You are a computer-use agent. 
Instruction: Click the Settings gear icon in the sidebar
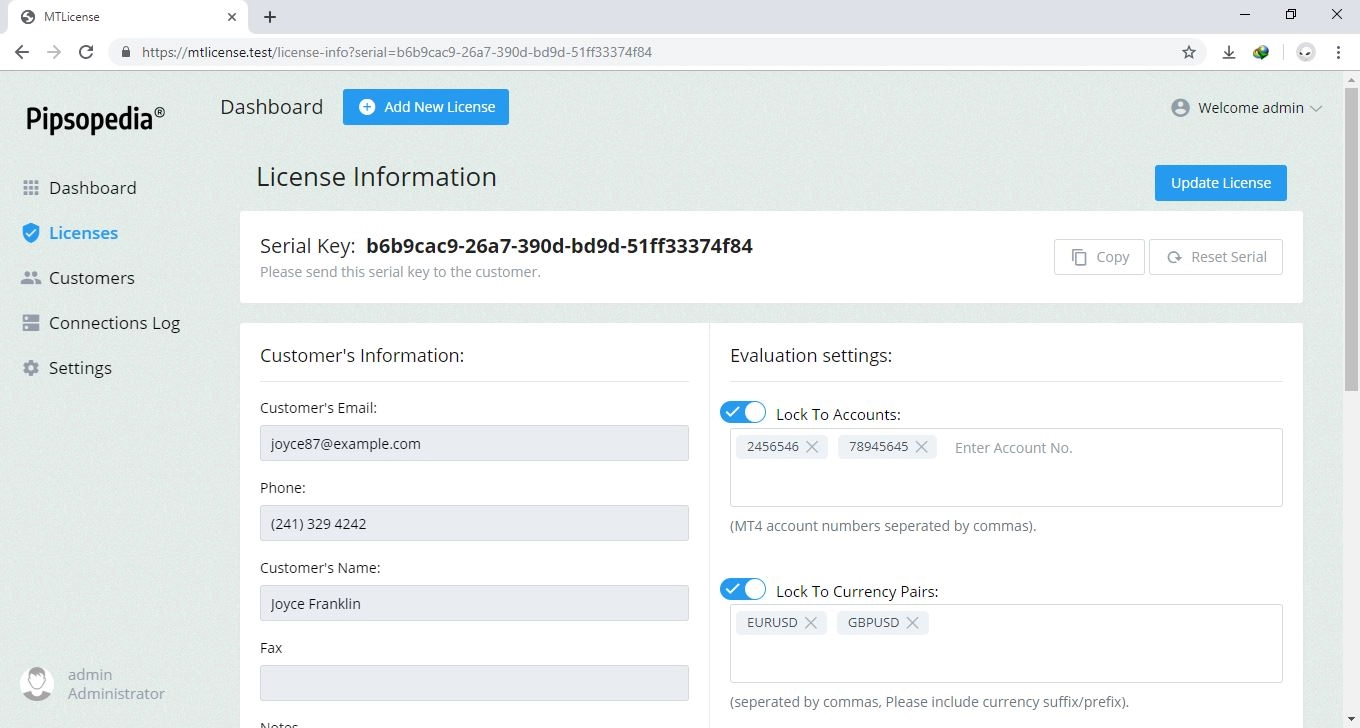30,368
